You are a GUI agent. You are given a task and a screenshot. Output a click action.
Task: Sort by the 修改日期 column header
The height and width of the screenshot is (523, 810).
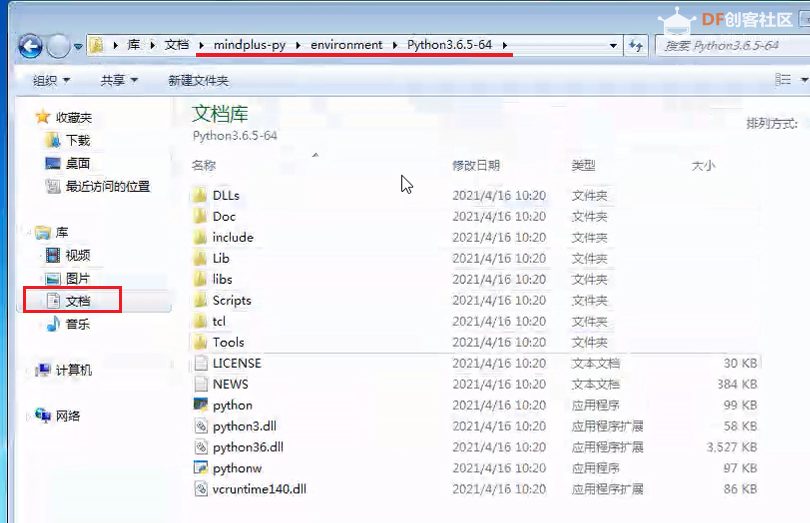476,165
